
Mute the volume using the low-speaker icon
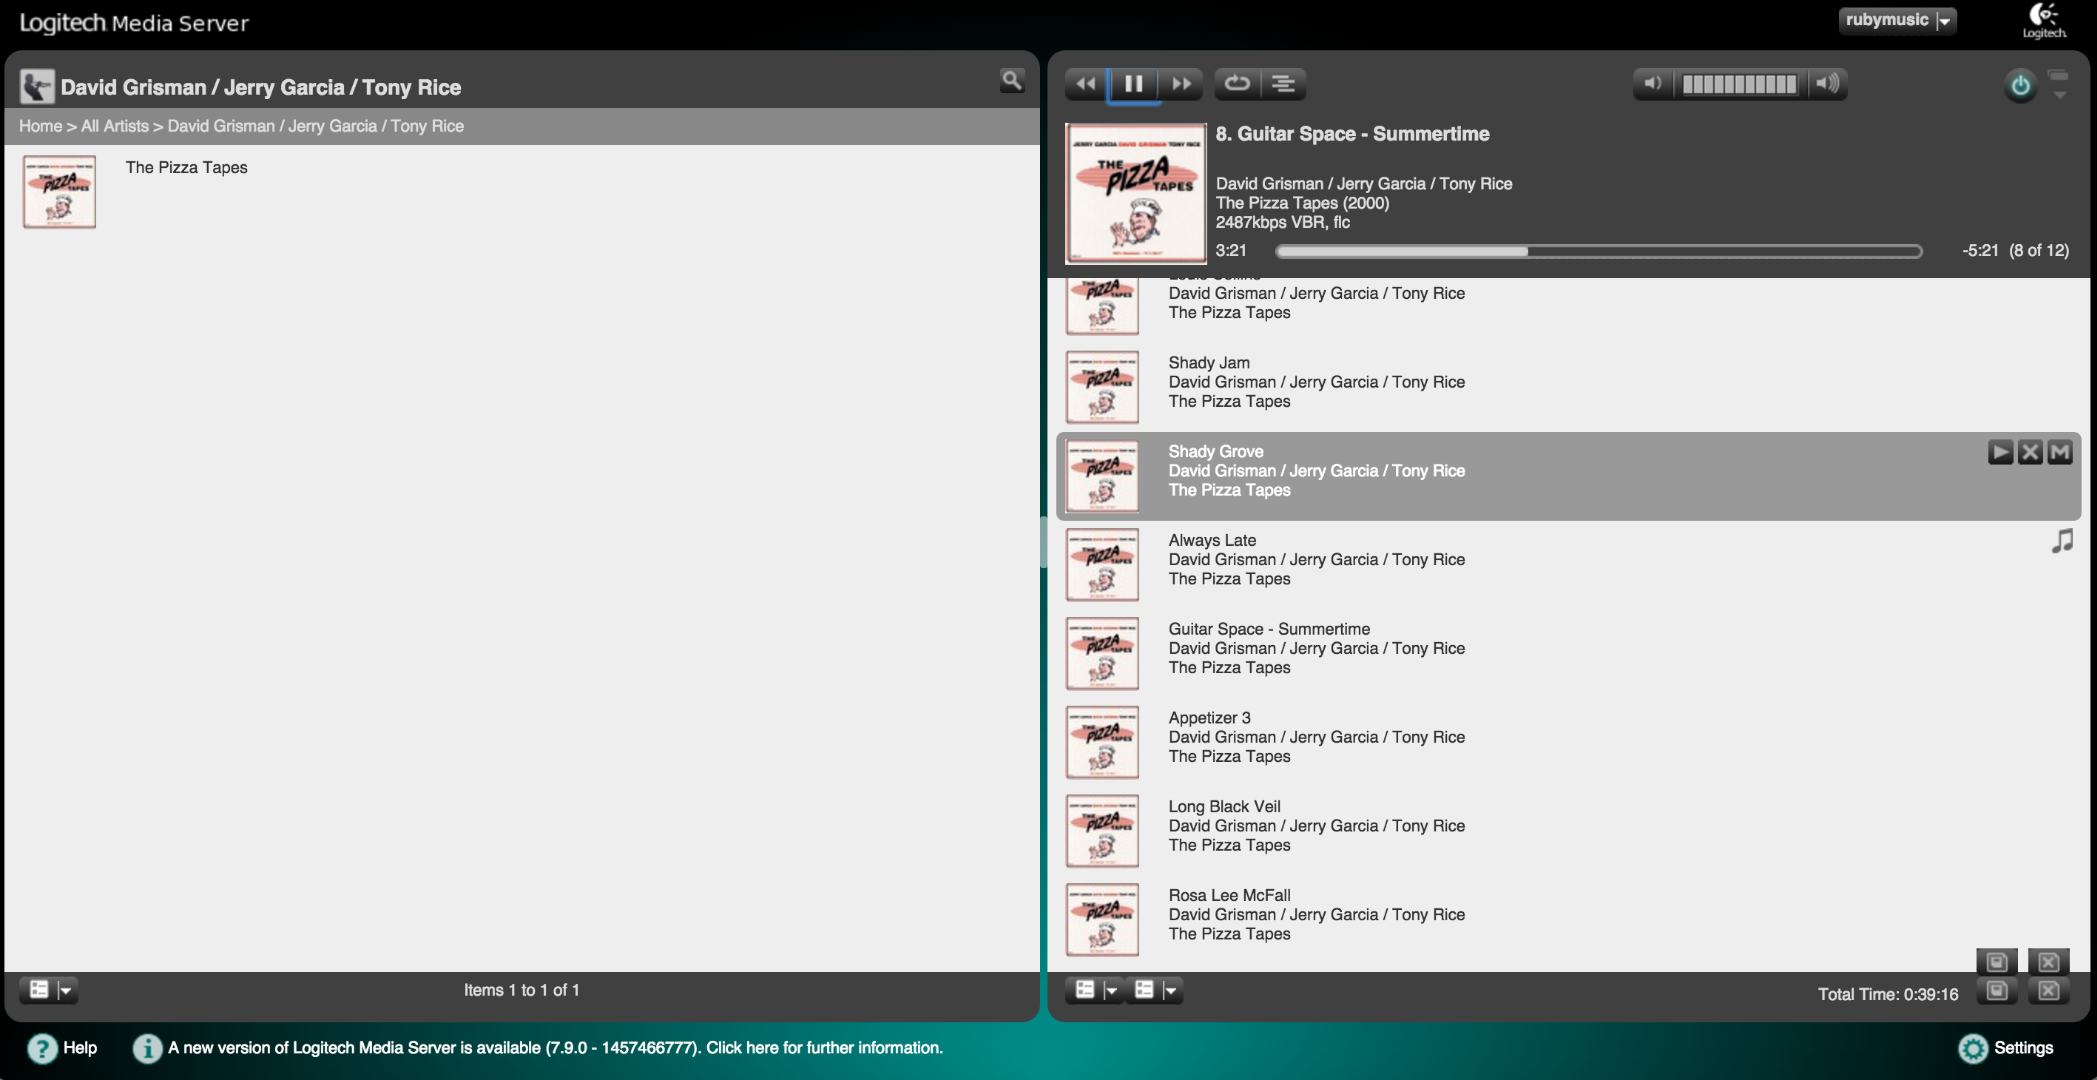[x=1652, y=84]
